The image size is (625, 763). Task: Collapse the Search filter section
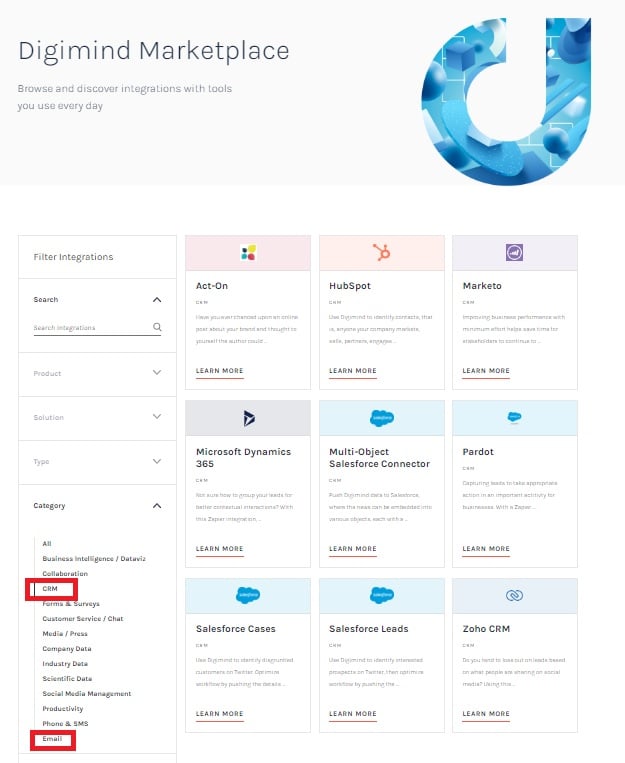(x=157, y=300)
